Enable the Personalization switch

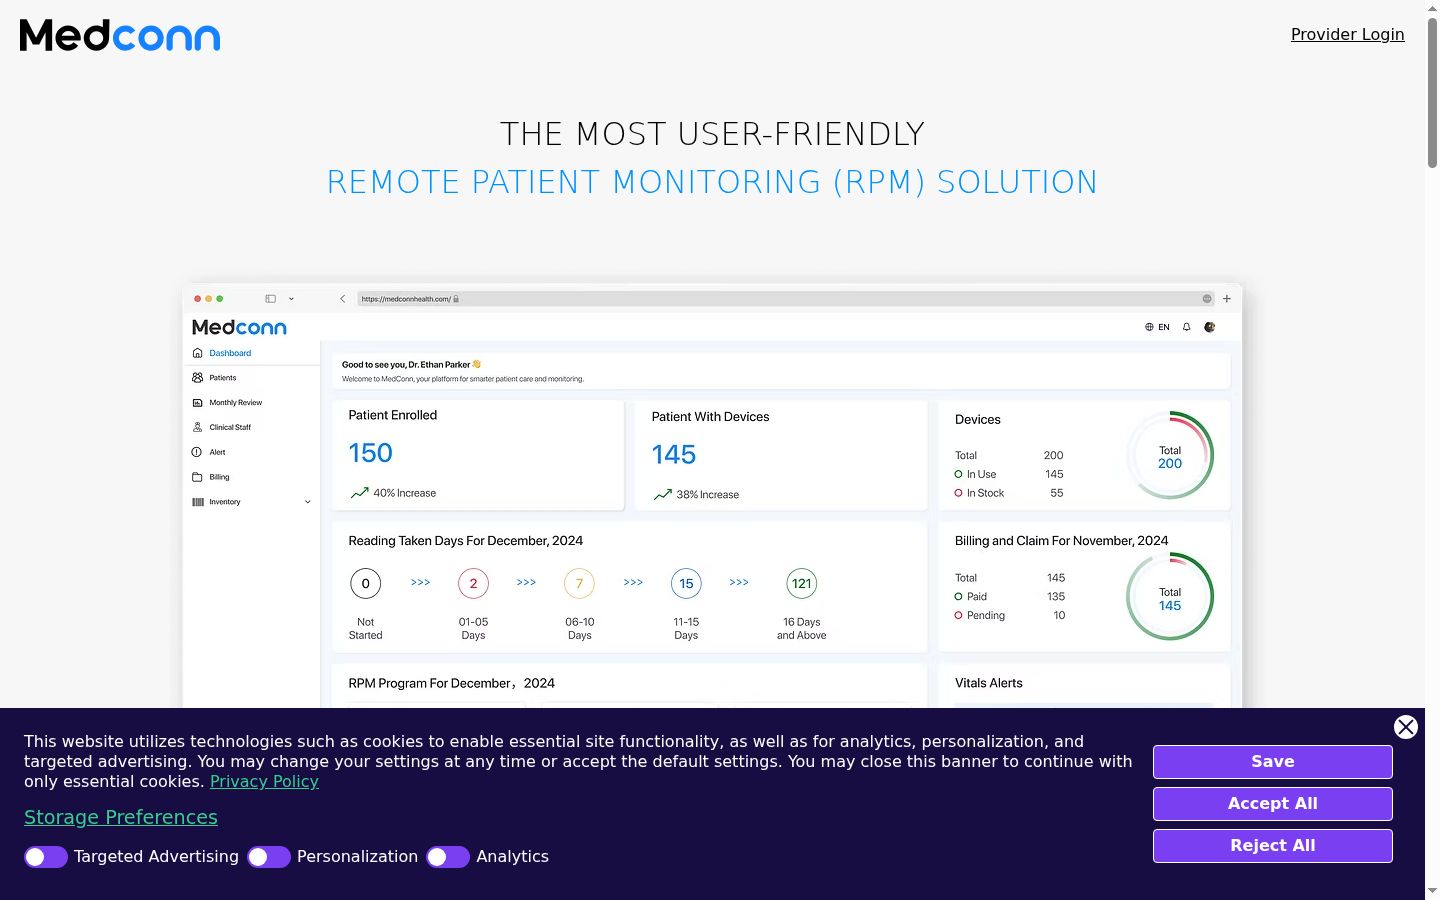coord(269,857)
